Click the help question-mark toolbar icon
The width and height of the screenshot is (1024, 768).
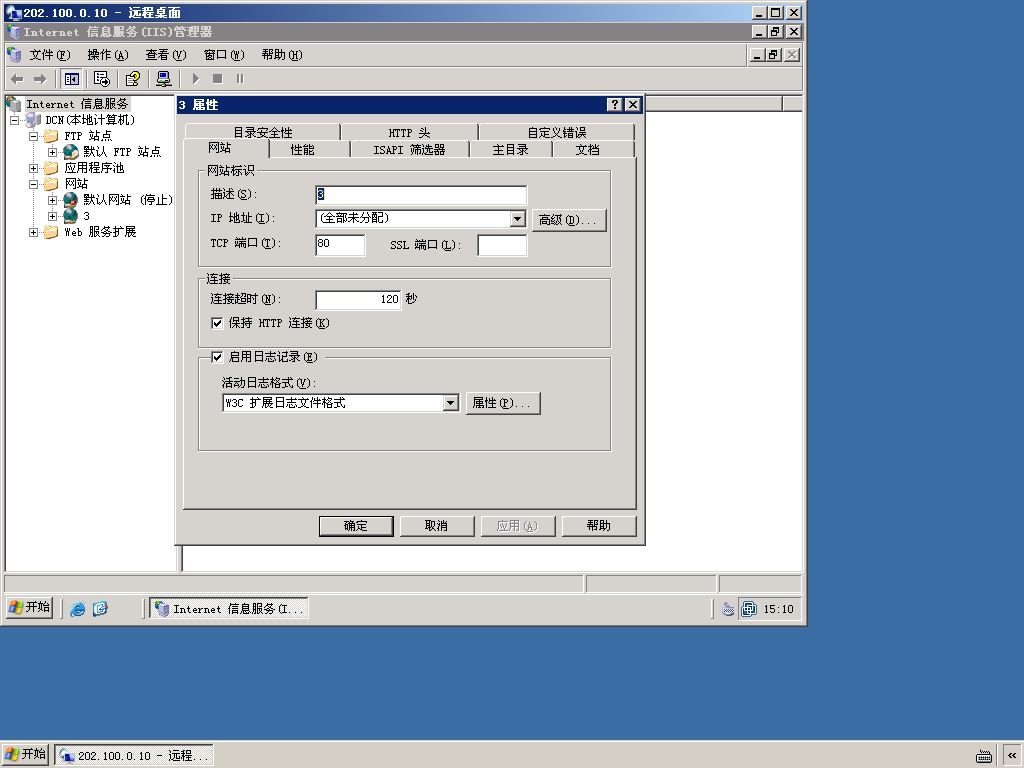point(133,79)
